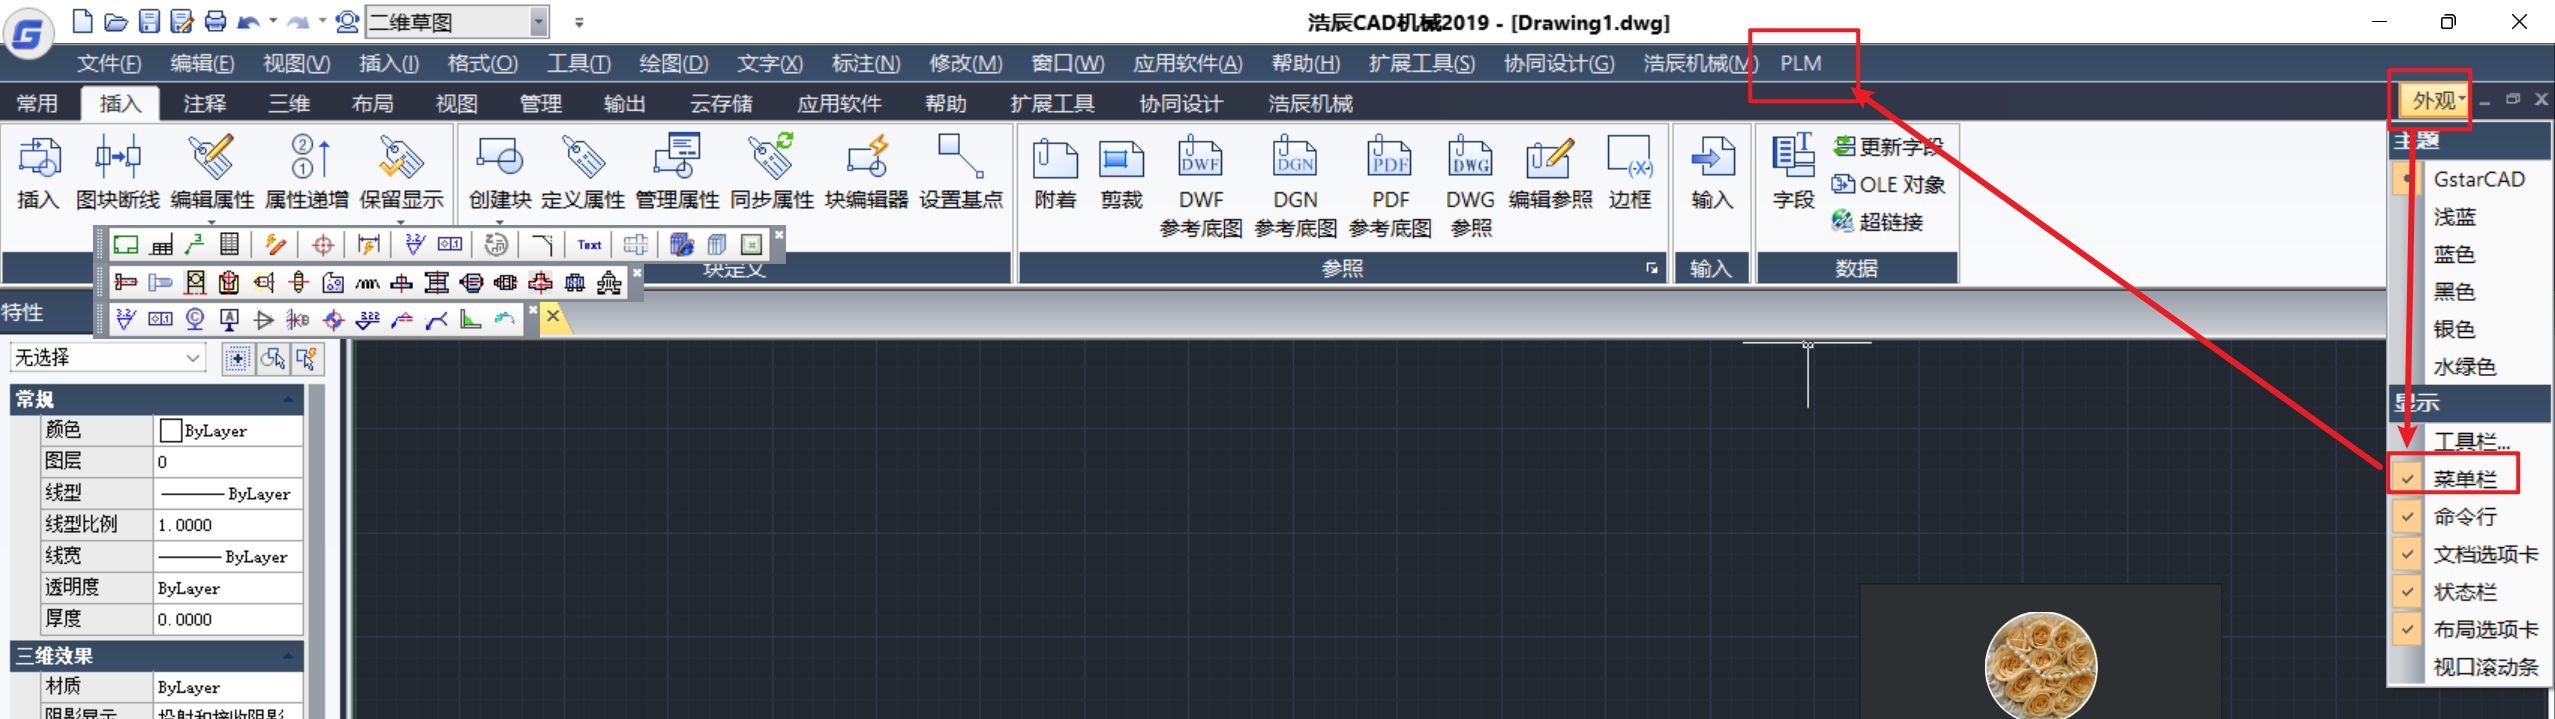Click the OLE 对象 button

coord(1888,184)
